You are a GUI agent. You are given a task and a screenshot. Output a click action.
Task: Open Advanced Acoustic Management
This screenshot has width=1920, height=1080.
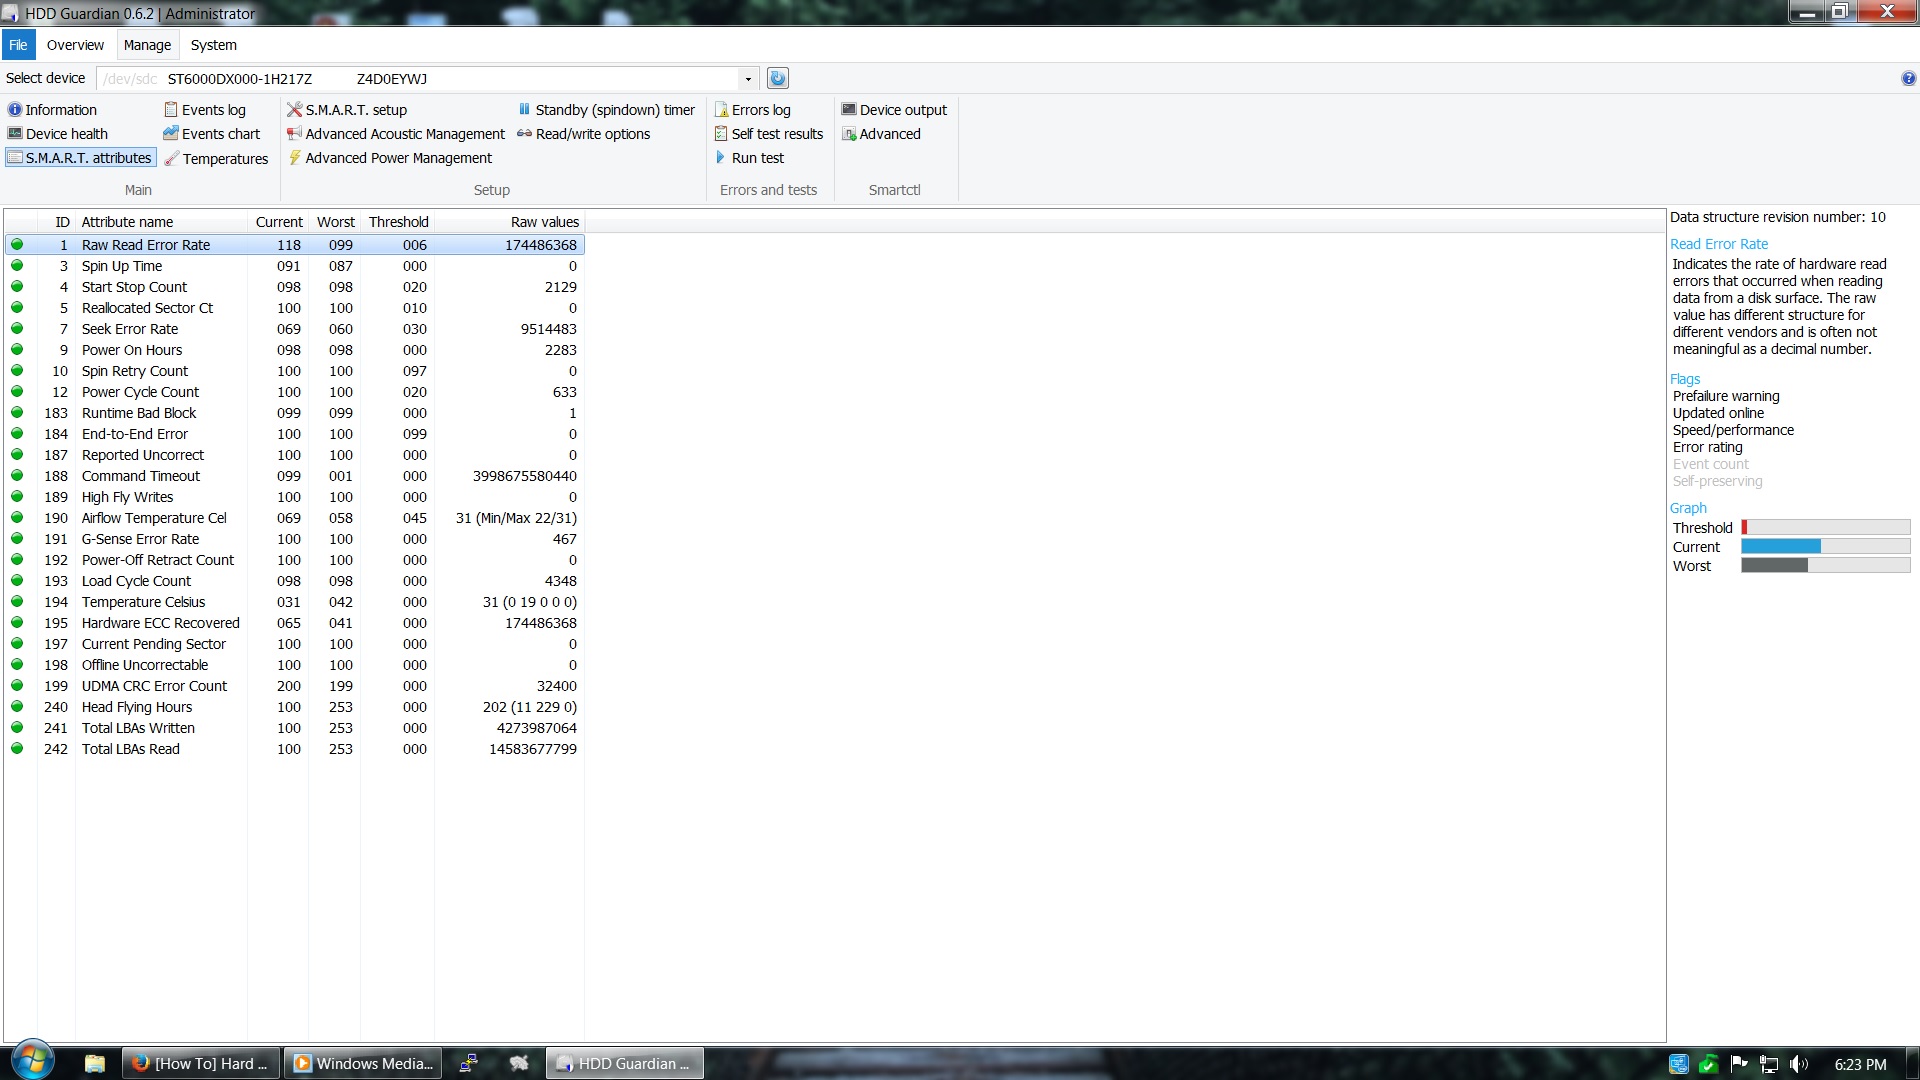(396, 134)
